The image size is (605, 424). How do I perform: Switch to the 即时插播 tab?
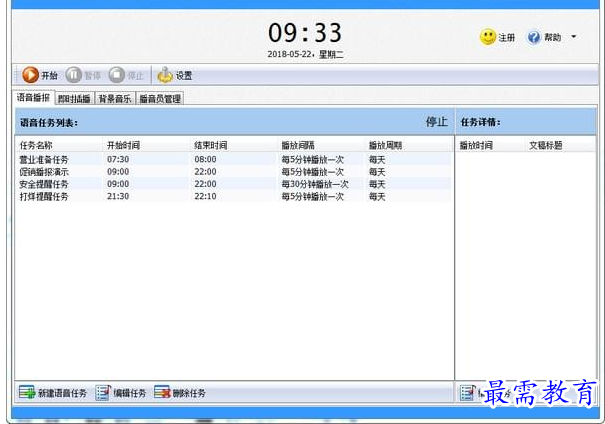pos(74,99)
